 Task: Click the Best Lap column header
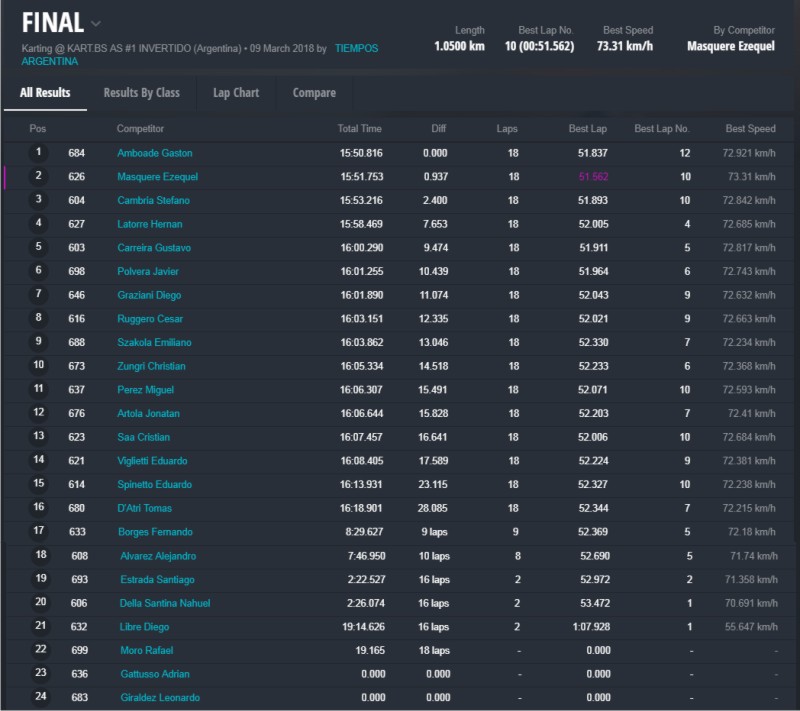pos(586,129)
